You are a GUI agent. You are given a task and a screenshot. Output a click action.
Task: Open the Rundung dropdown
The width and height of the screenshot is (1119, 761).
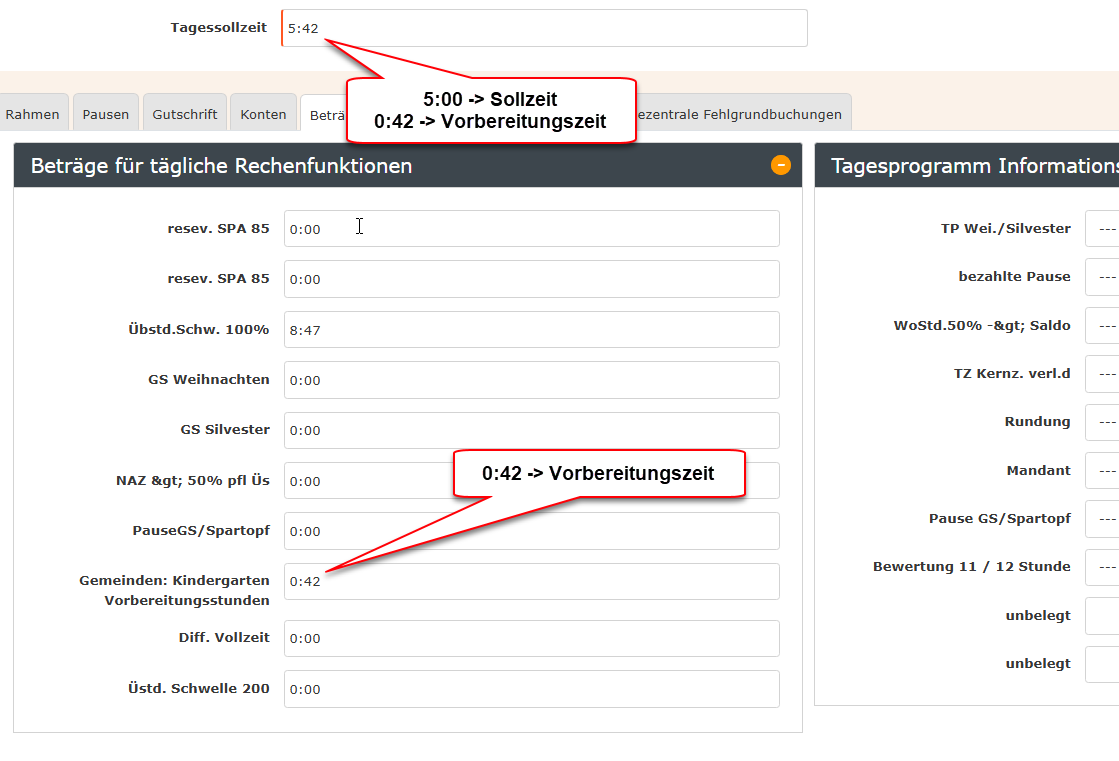coord(1102,422)
